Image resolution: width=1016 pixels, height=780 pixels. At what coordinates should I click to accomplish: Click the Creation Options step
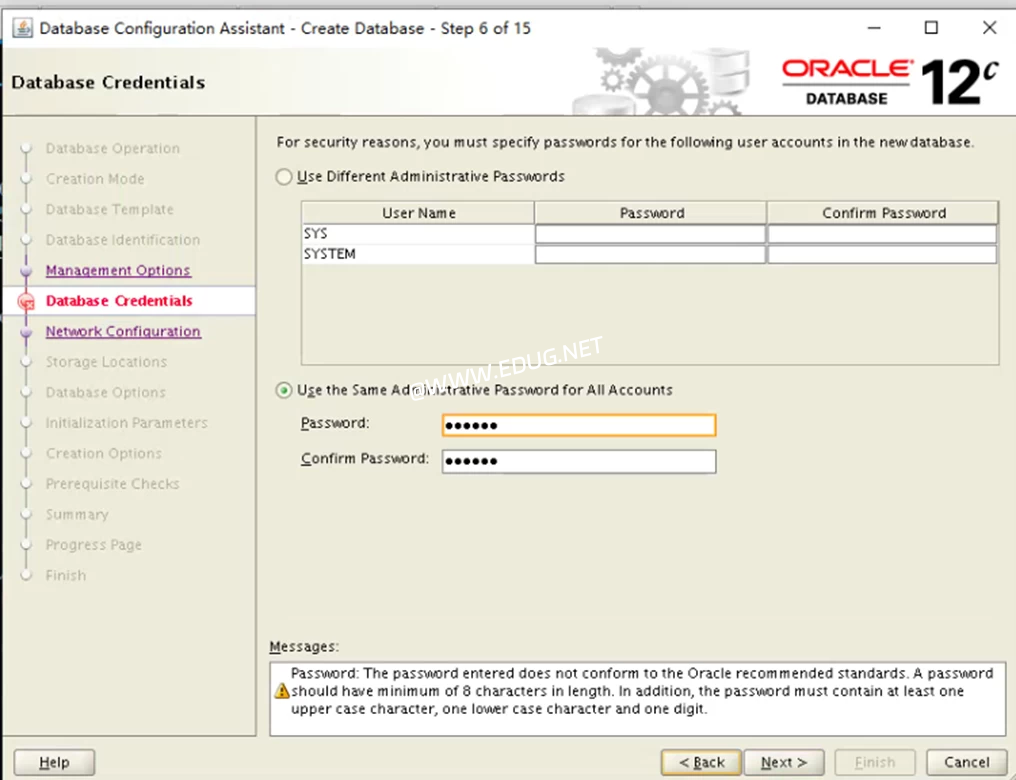point(104,453)
